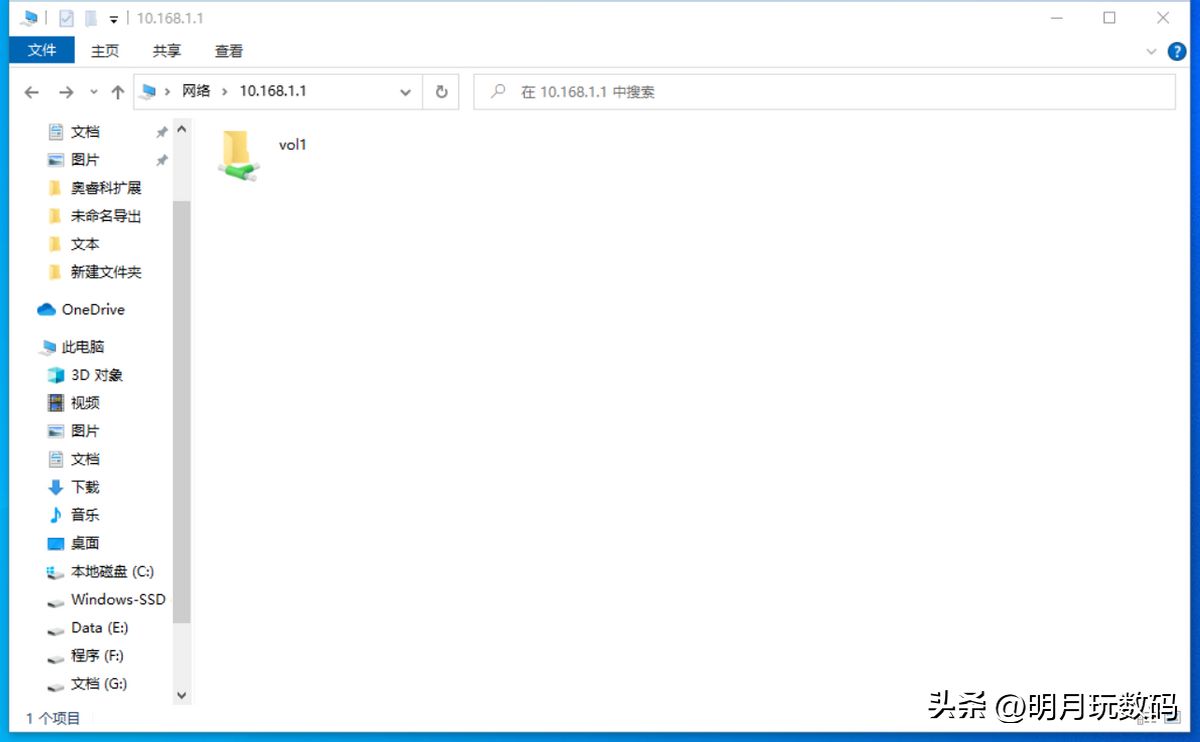
Task: Click the navigation pane scroll down arrow
Action: pyautogui.click(x=181, y=694)
